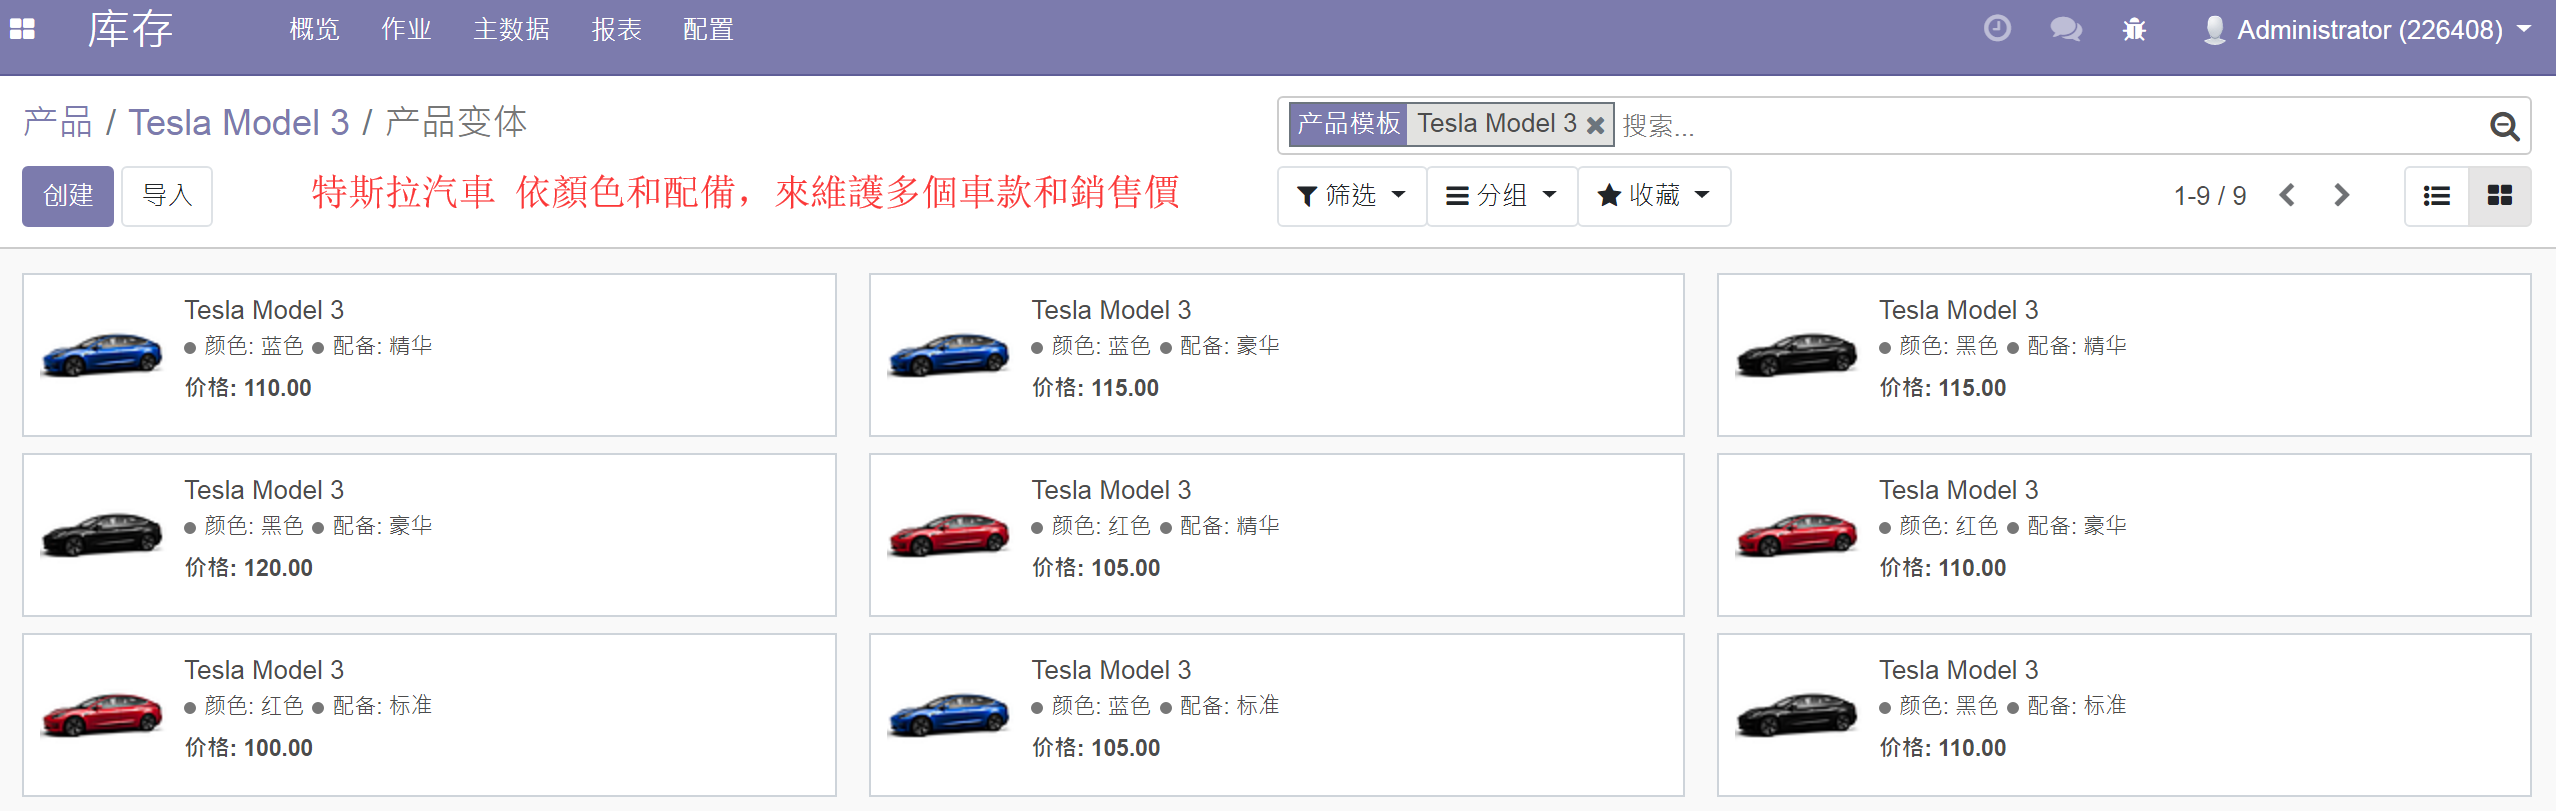Open the apps grid menu icon
The height and width of the screenshot is (811, 2556).
[22, 29]
